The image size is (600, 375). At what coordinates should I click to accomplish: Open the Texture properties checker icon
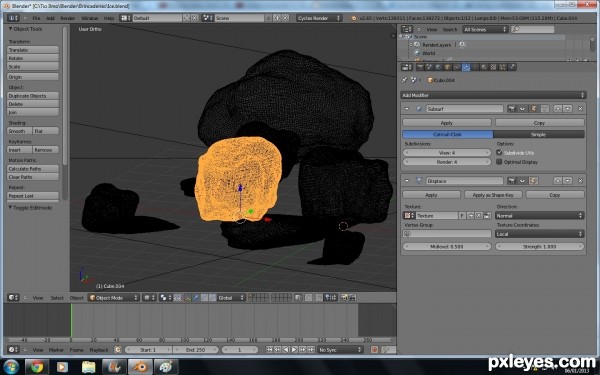(494, 67)
